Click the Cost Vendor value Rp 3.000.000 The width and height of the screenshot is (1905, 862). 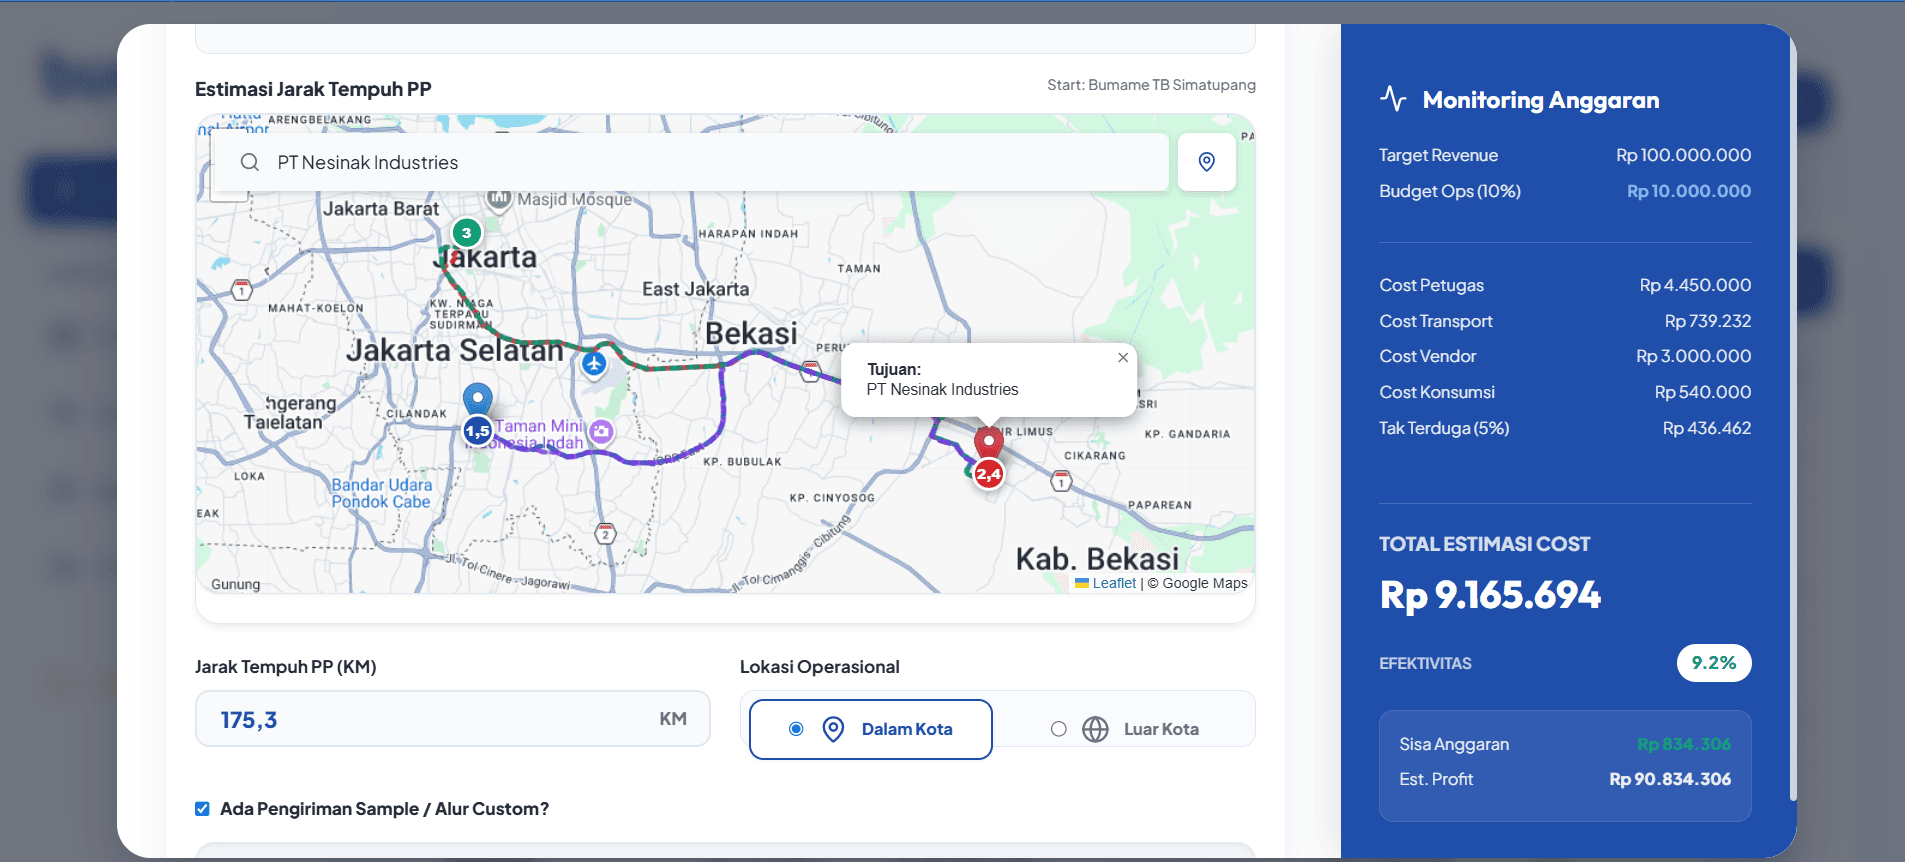tap(1693, 356)
